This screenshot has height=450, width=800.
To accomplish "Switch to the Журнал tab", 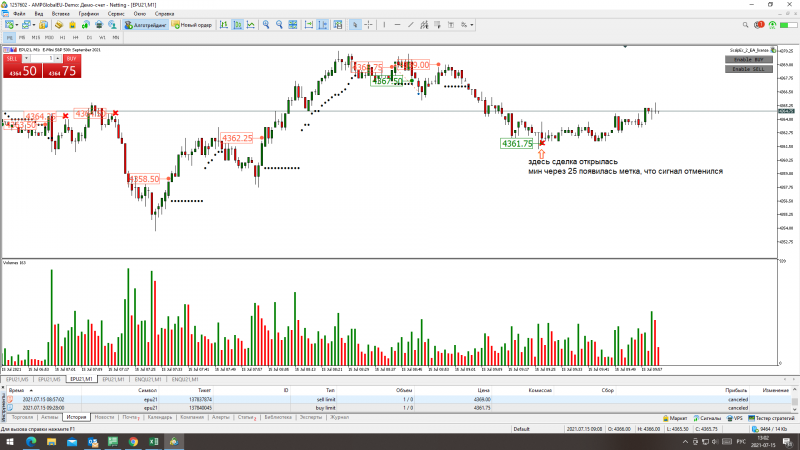I will [339, 417].
